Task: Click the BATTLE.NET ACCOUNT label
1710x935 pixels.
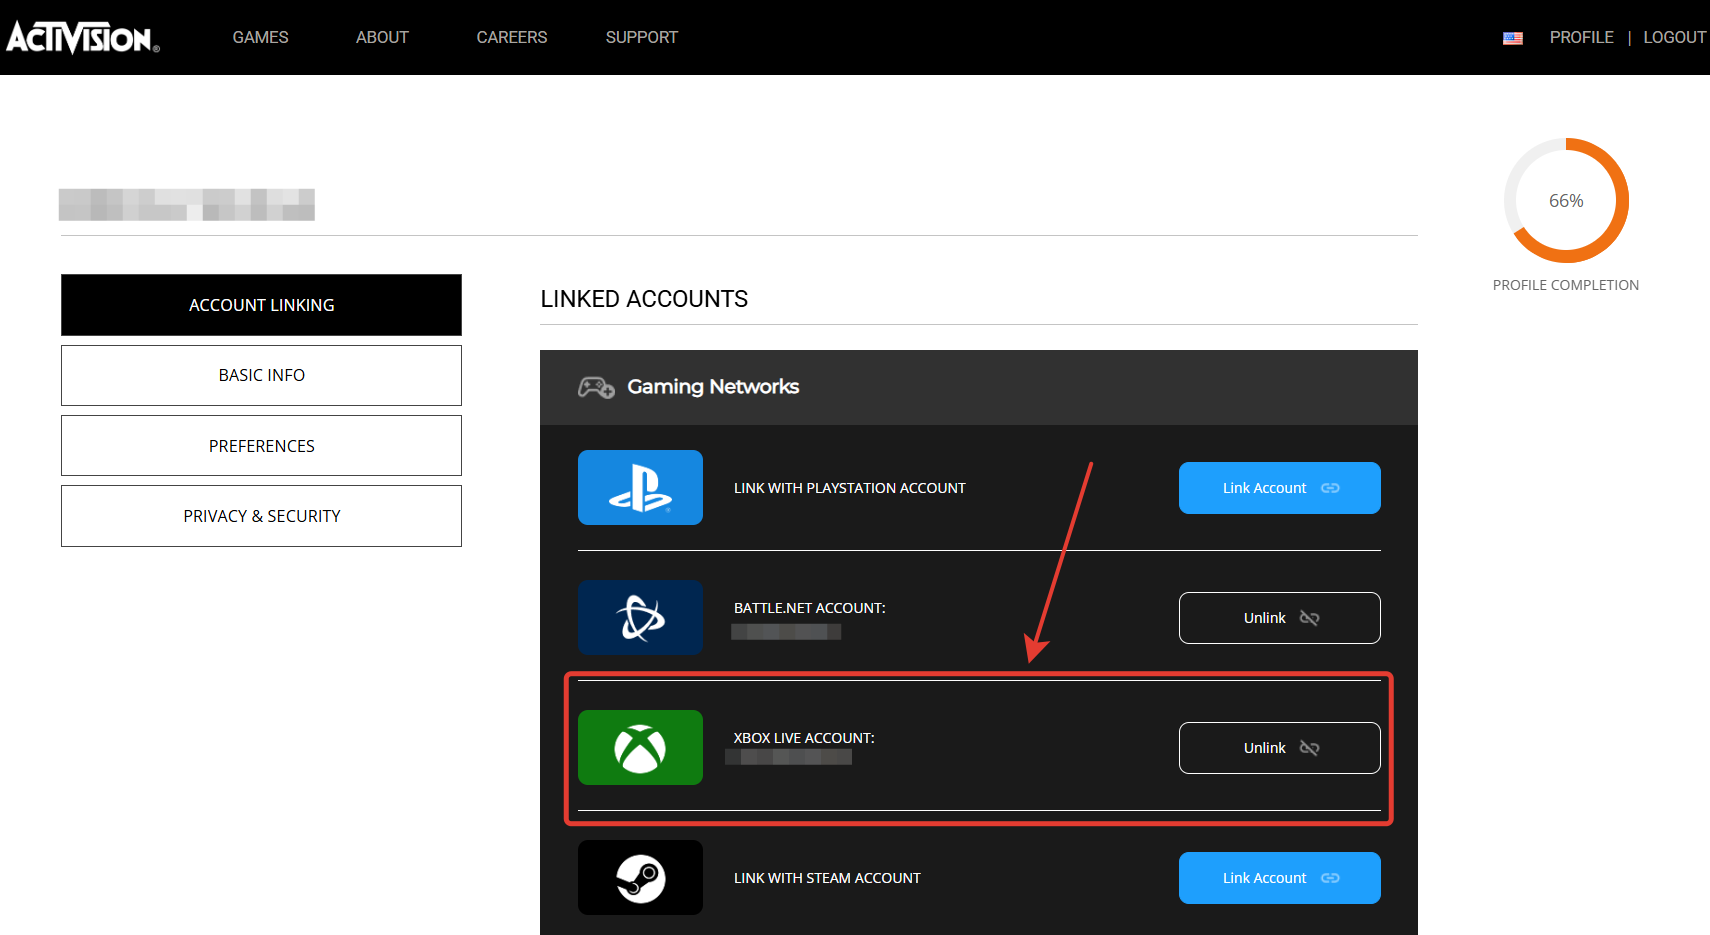Action: pos(810,608)
